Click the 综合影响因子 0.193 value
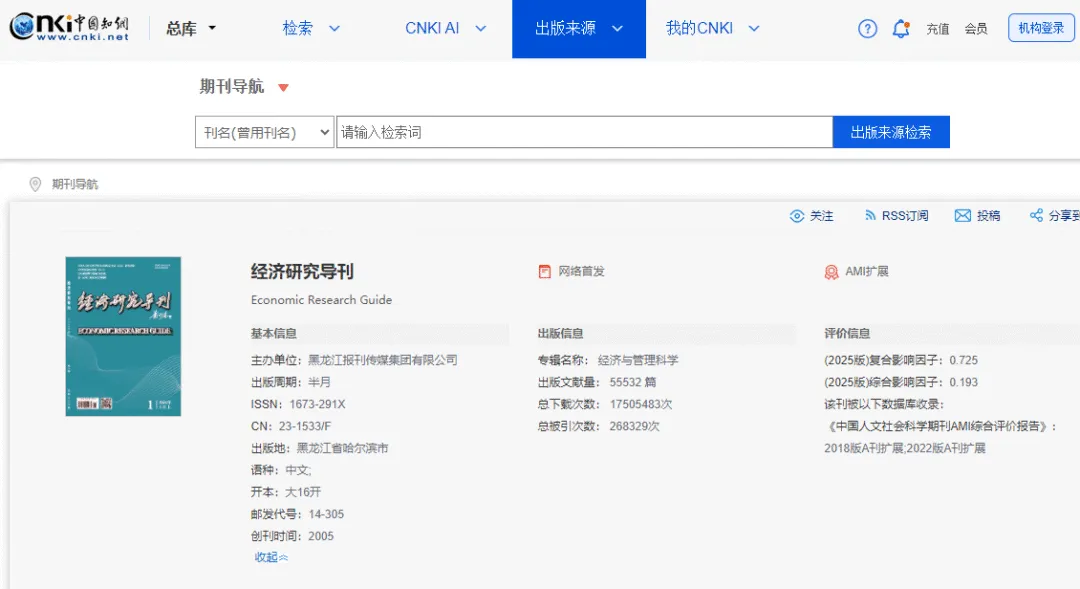This screenshot has width=1080, height=589. click(963, 382)
